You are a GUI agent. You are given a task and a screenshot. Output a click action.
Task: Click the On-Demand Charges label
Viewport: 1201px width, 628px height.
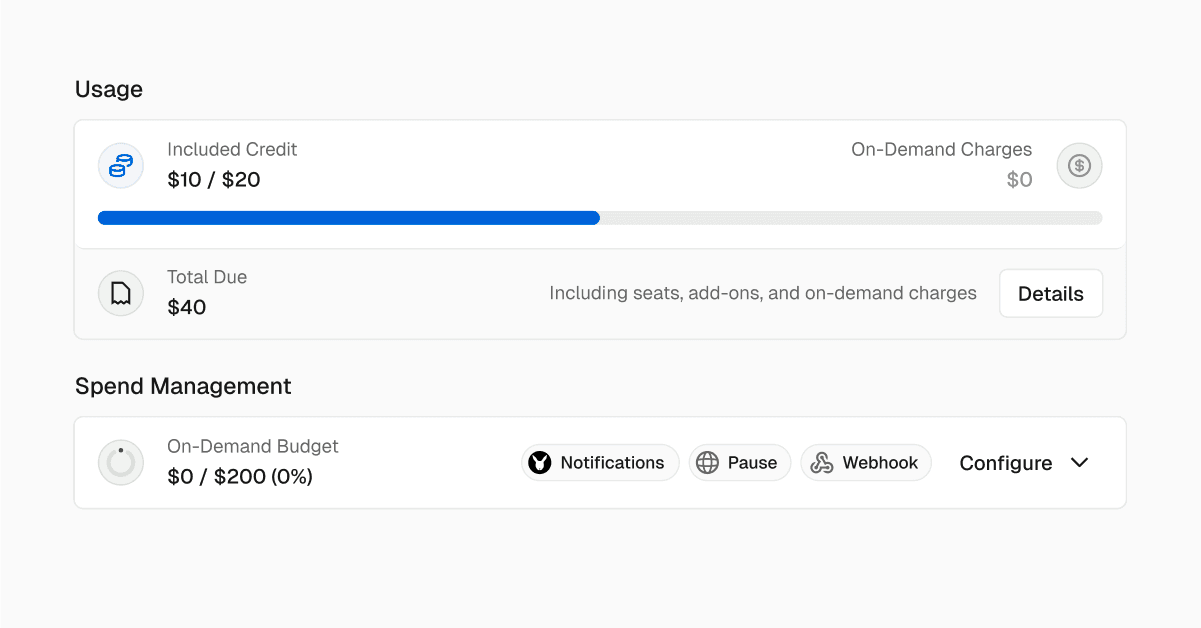(x=941, y=150)
